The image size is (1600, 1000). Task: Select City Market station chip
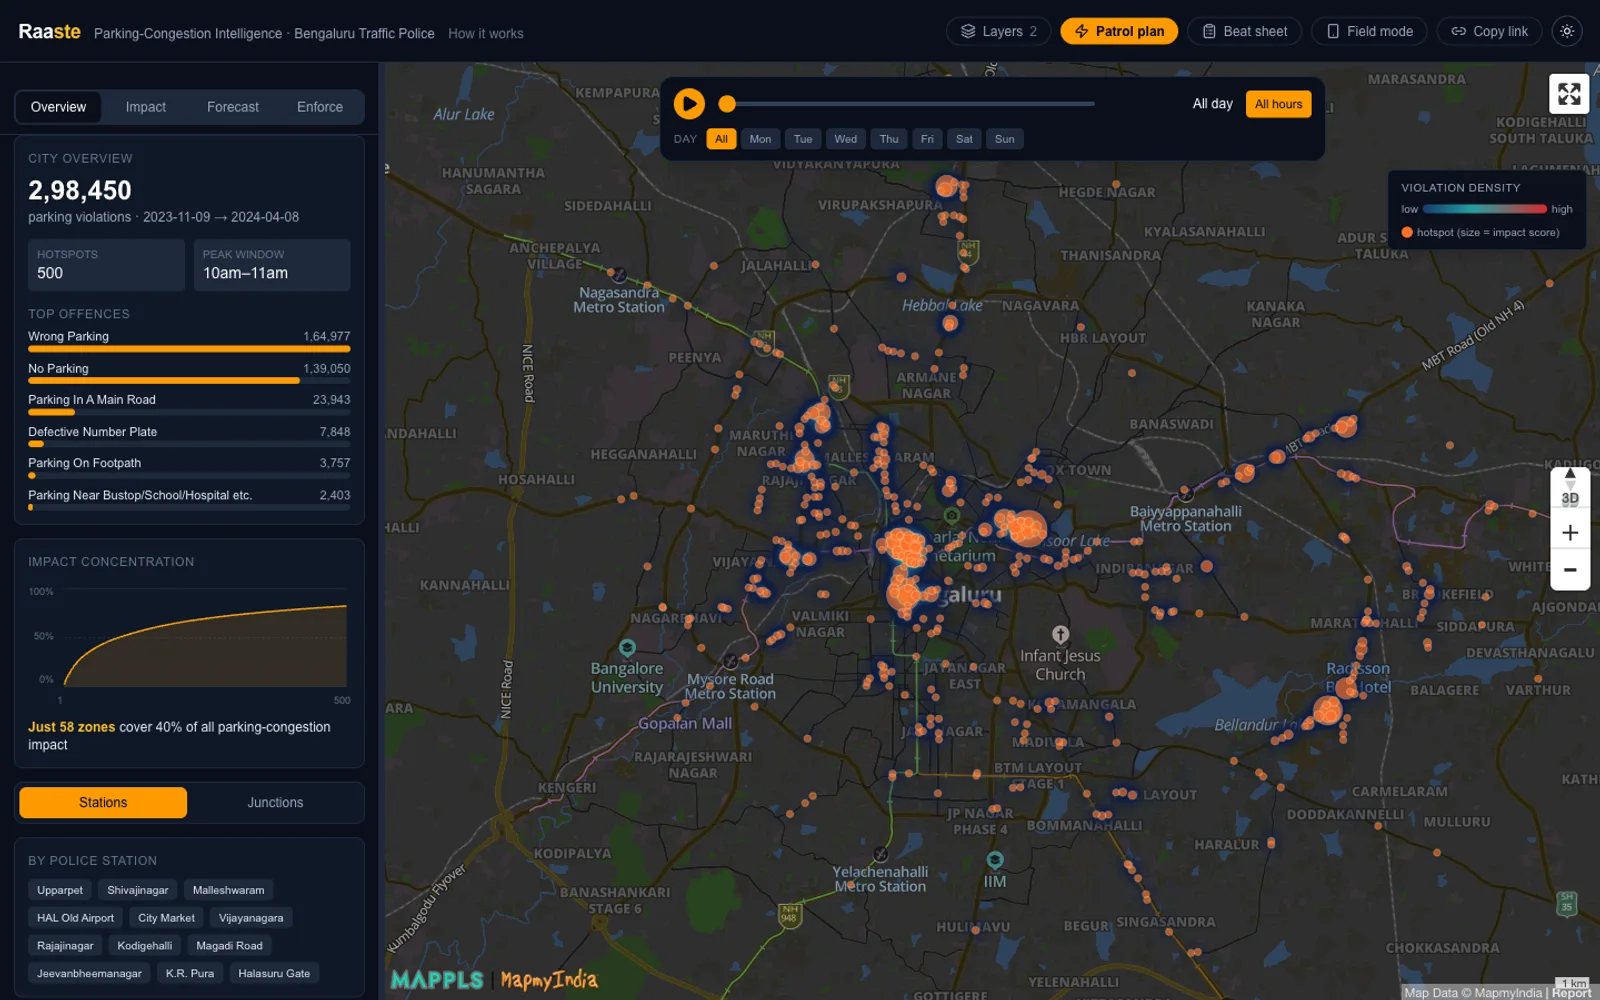167,918
